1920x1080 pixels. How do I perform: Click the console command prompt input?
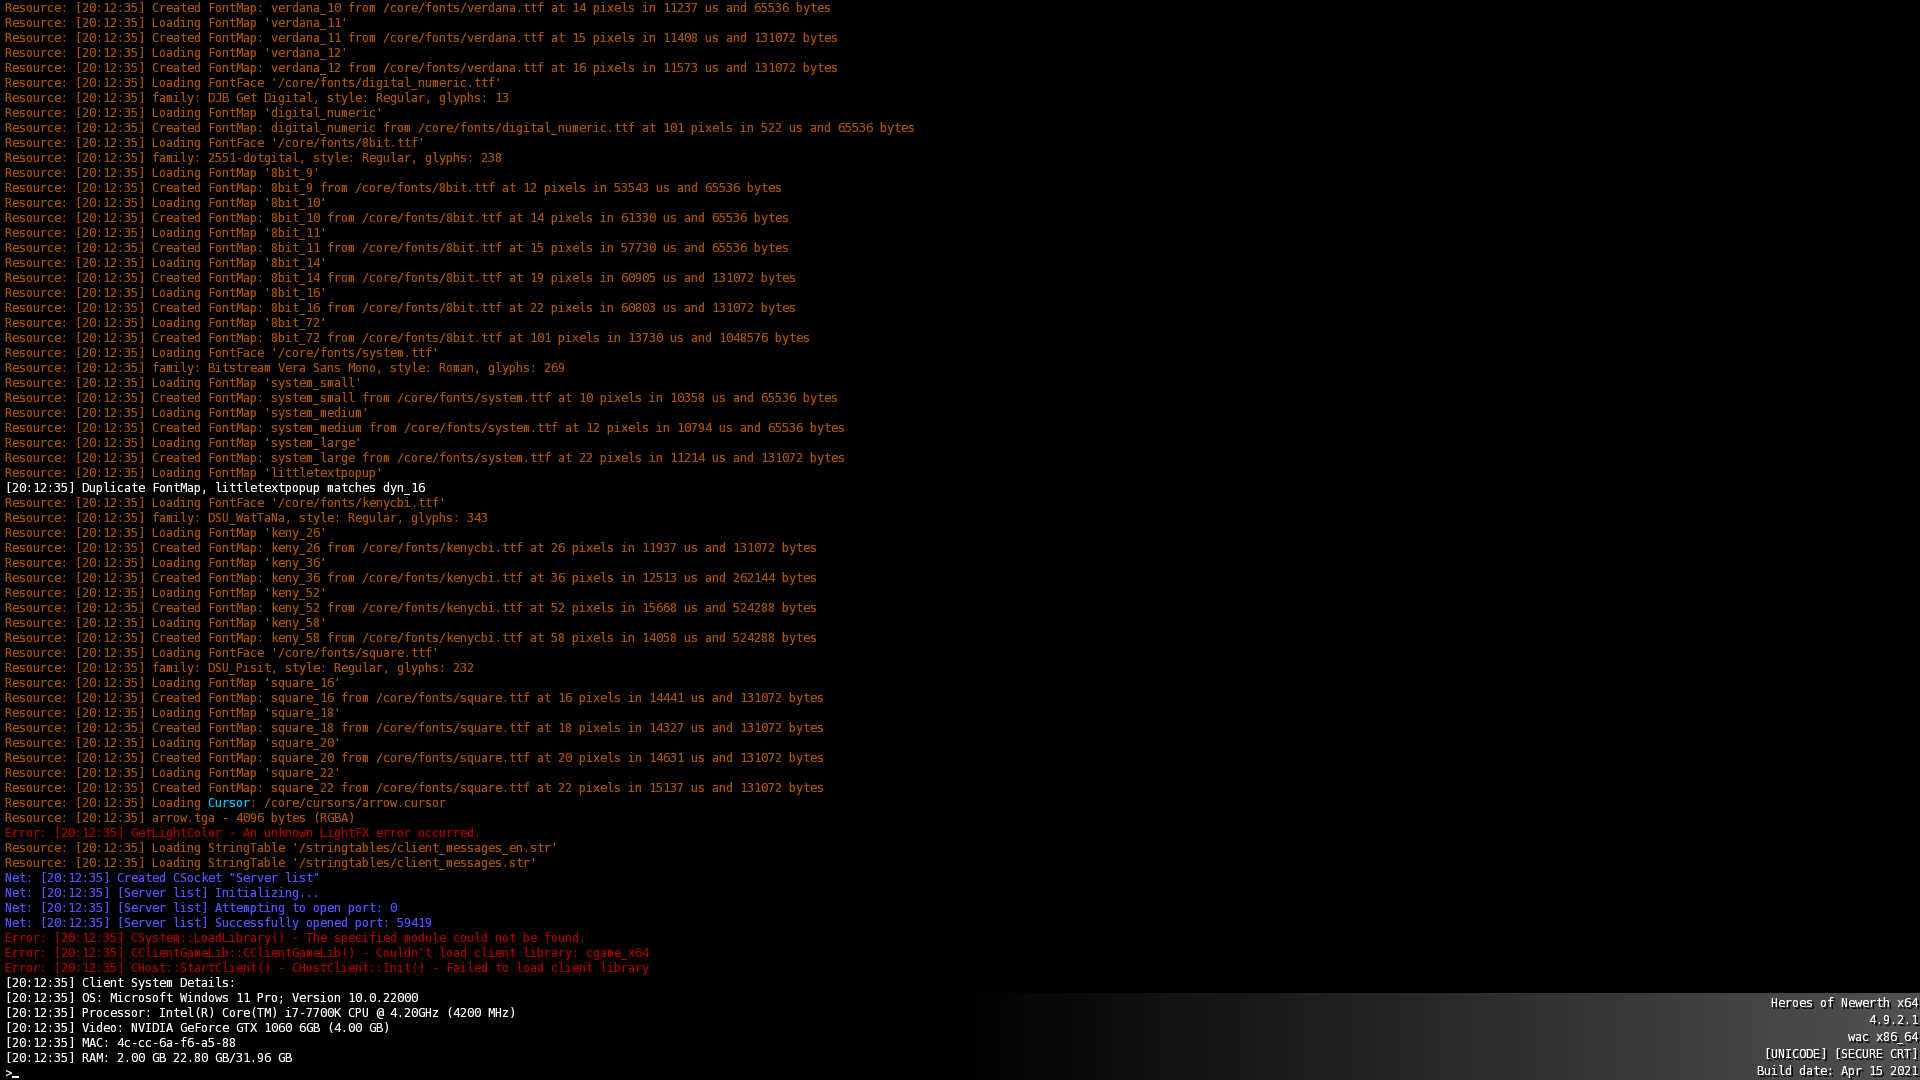12,1073
